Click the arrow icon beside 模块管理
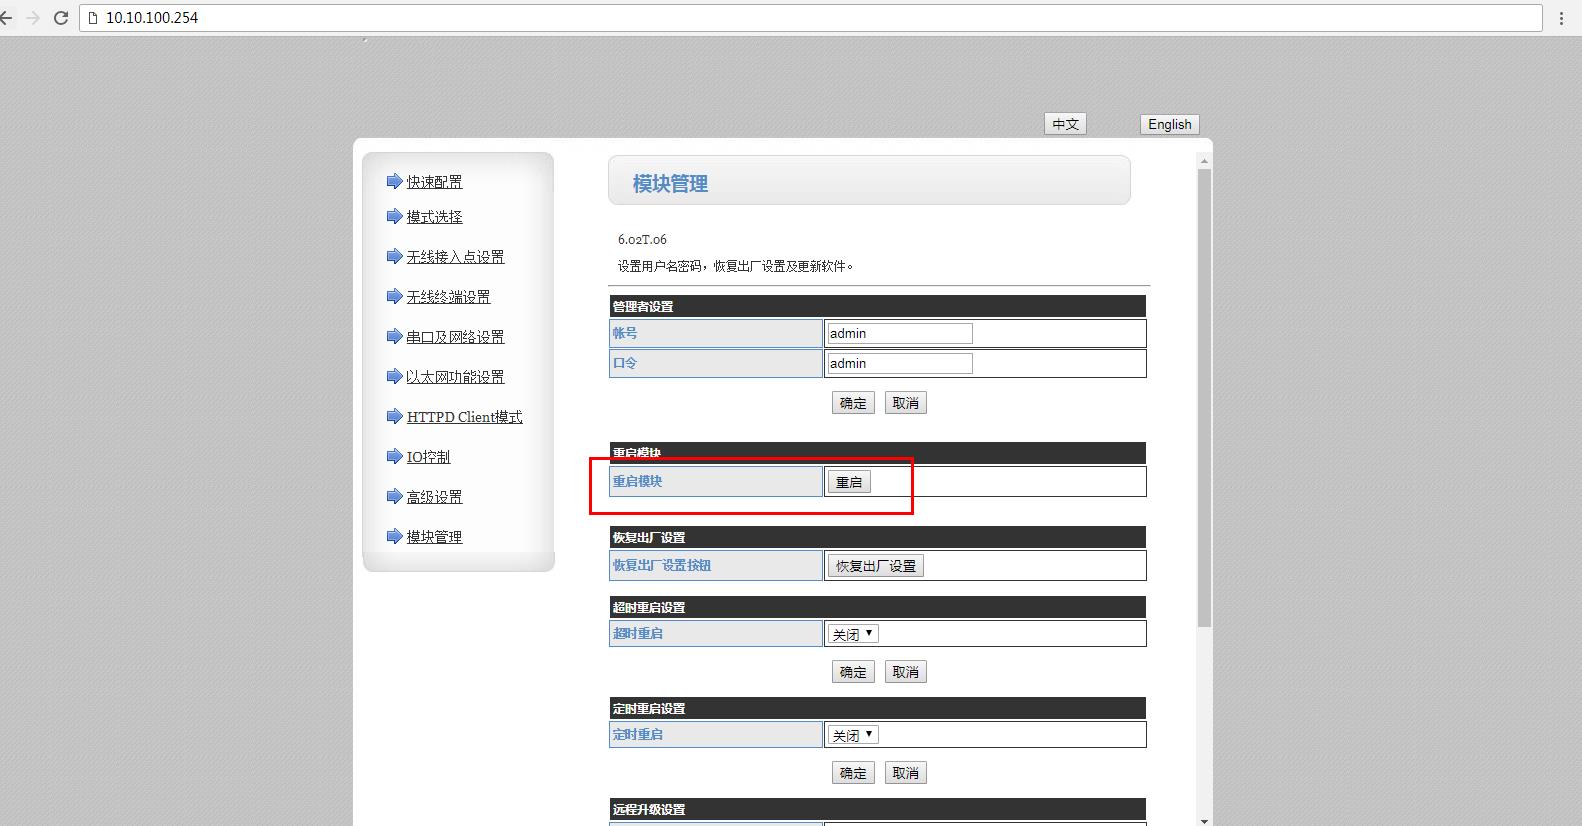Image resolution: width=1582 pixels, height=826 pixels. click(x=394, y=536)
